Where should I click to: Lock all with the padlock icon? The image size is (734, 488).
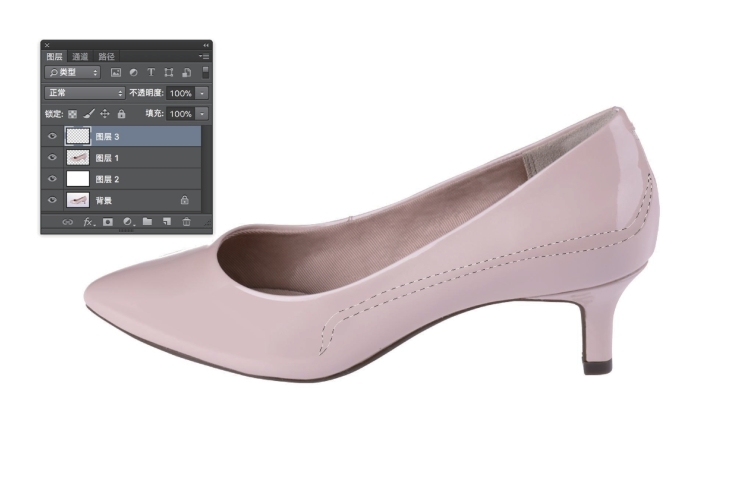[121, 114]
